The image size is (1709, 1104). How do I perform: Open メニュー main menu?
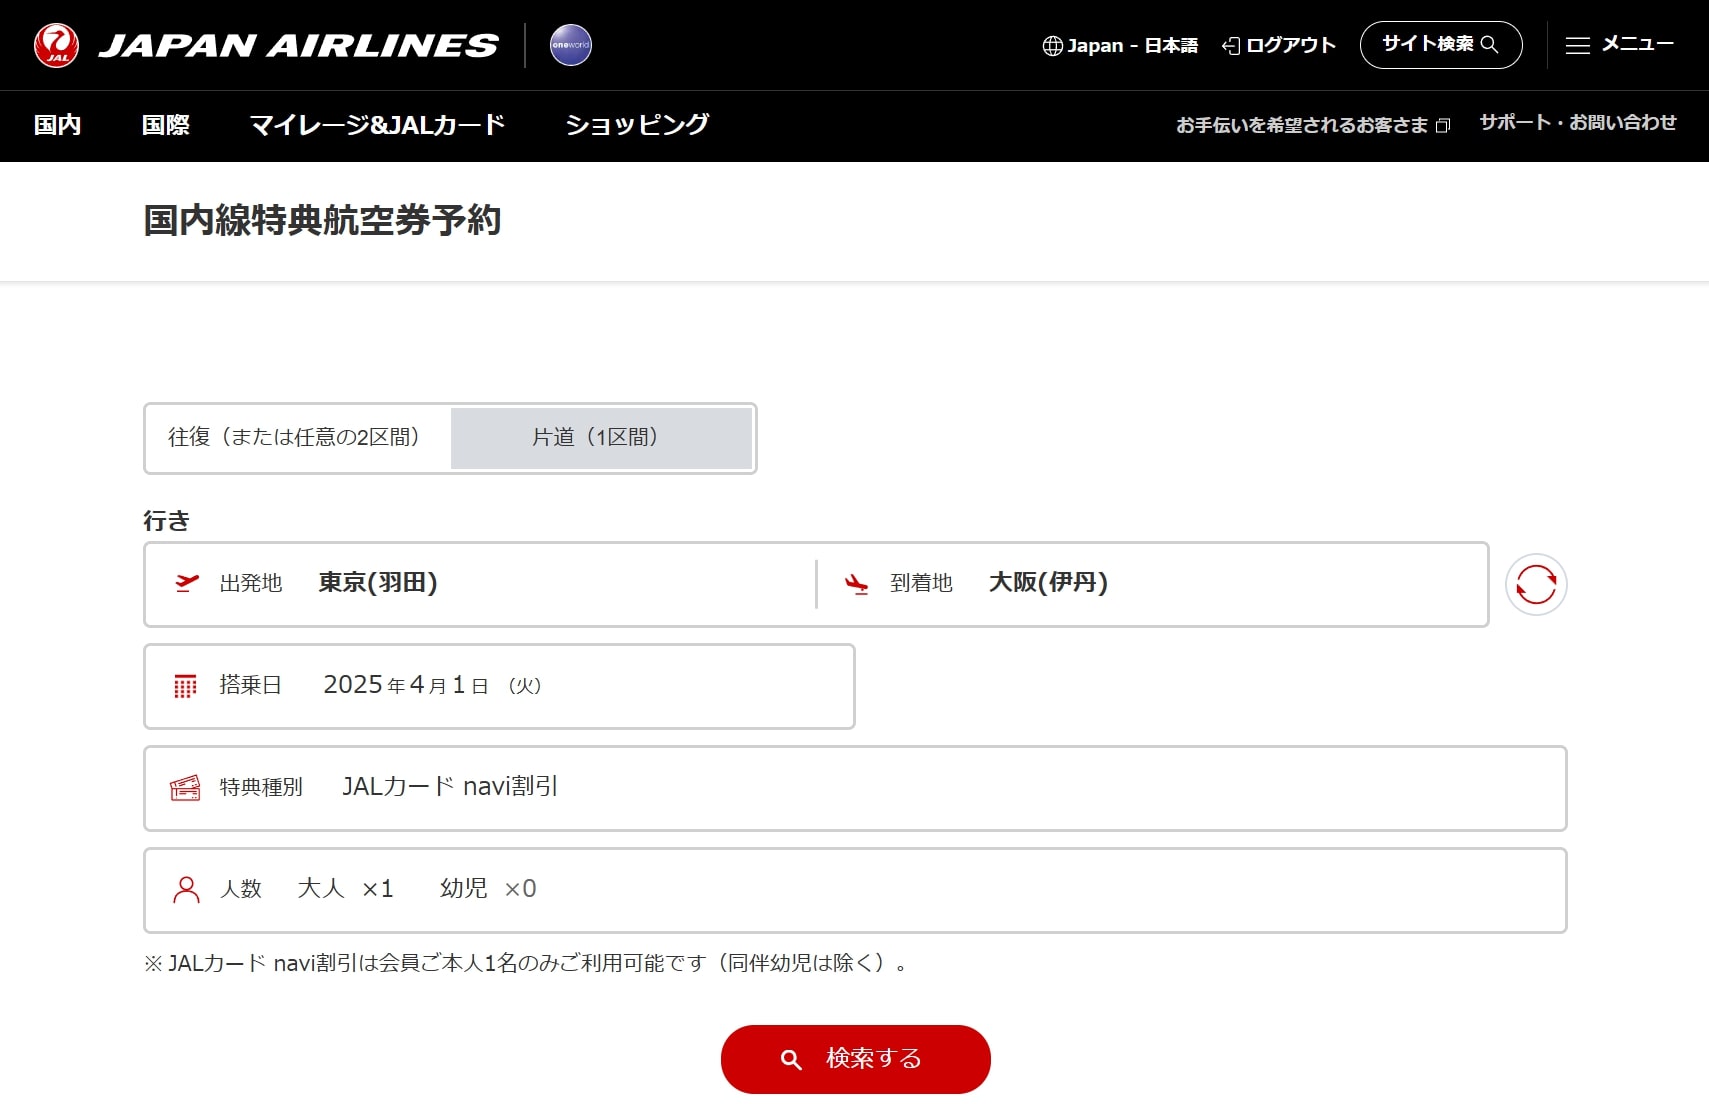1619,45
